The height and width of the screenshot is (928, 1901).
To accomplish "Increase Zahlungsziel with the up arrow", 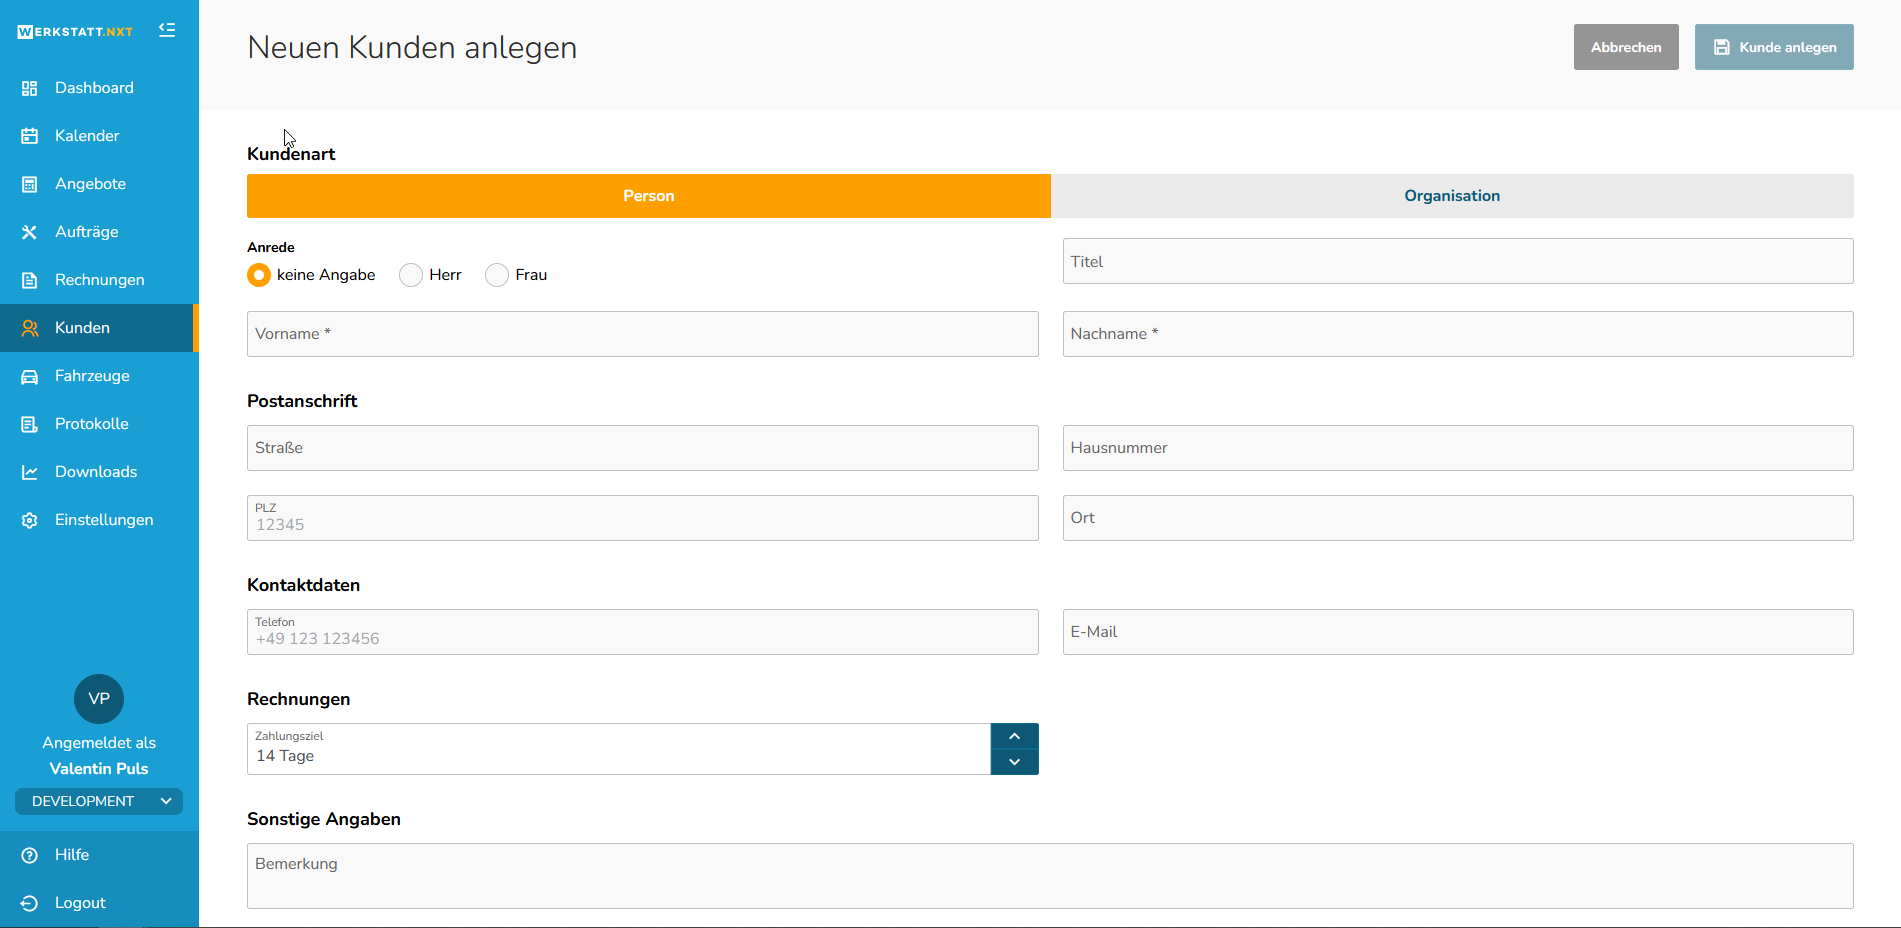I will [x=1015, y=736].
